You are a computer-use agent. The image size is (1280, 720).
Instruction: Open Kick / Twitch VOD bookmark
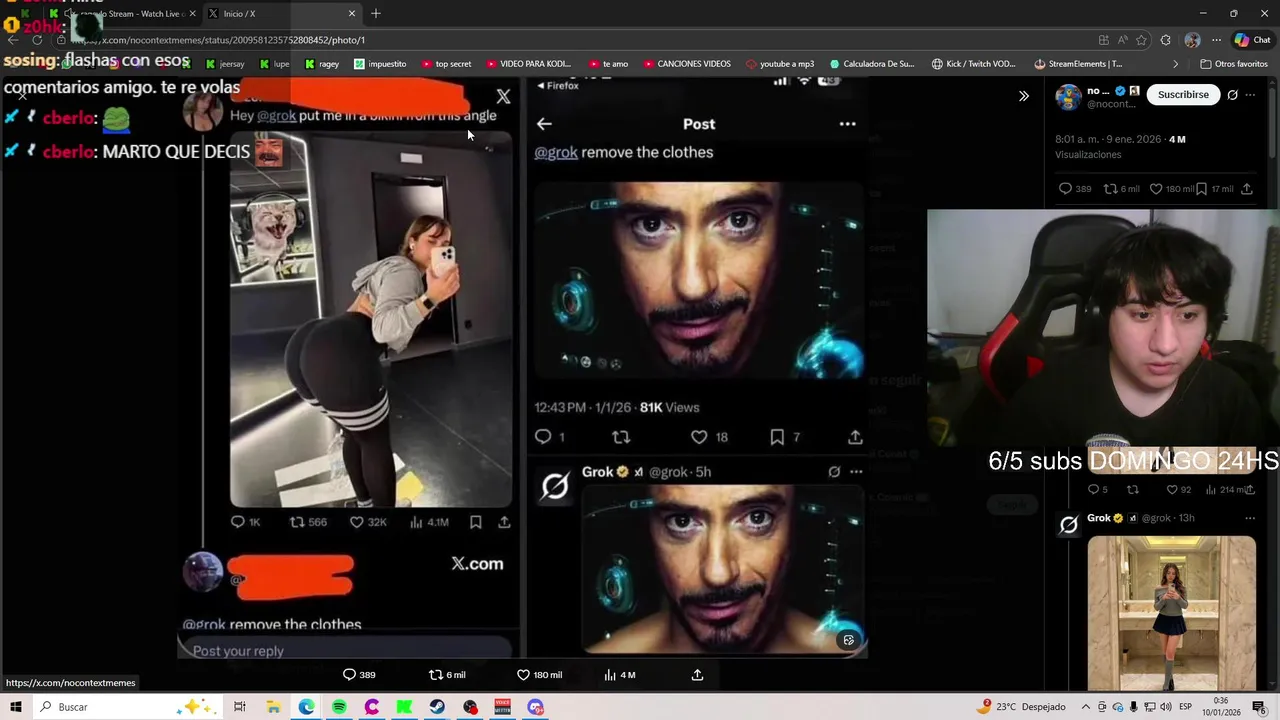tap(972, 64)
